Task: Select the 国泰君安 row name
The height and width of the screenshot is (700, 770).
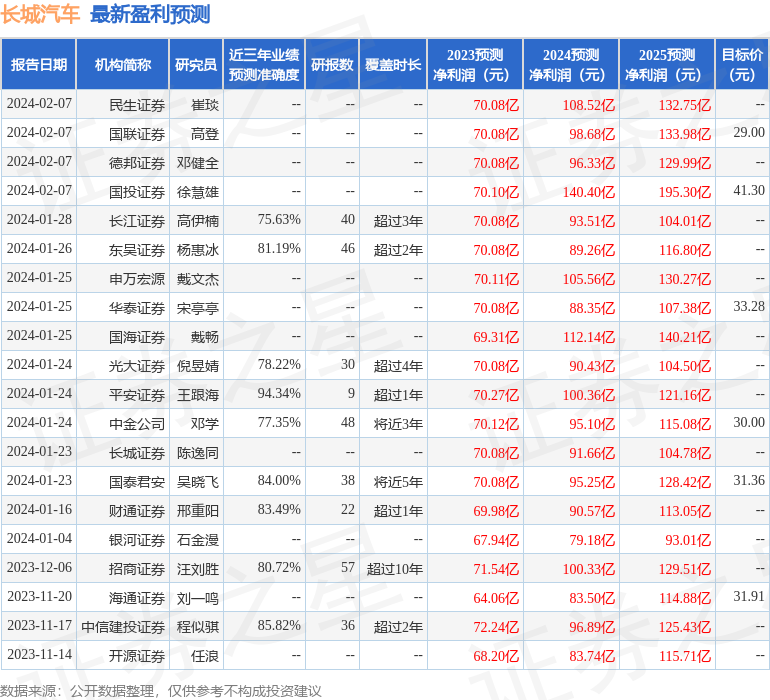Action: click(137, 482)
